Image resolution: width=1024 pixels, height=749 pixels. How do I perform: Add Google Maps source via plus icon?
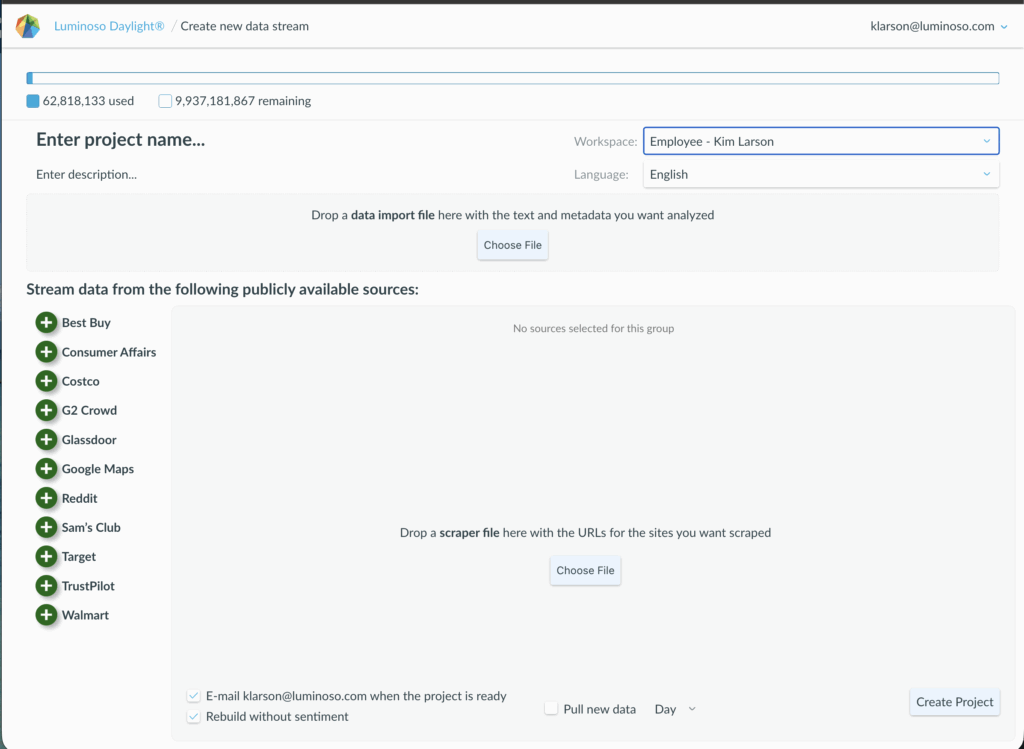coord(46,469)
